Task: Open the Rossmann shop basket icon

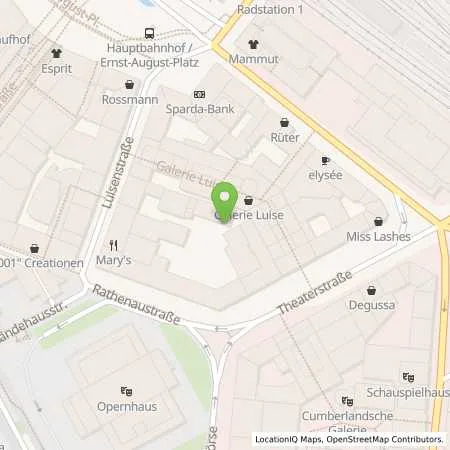Action: (130, 84)
